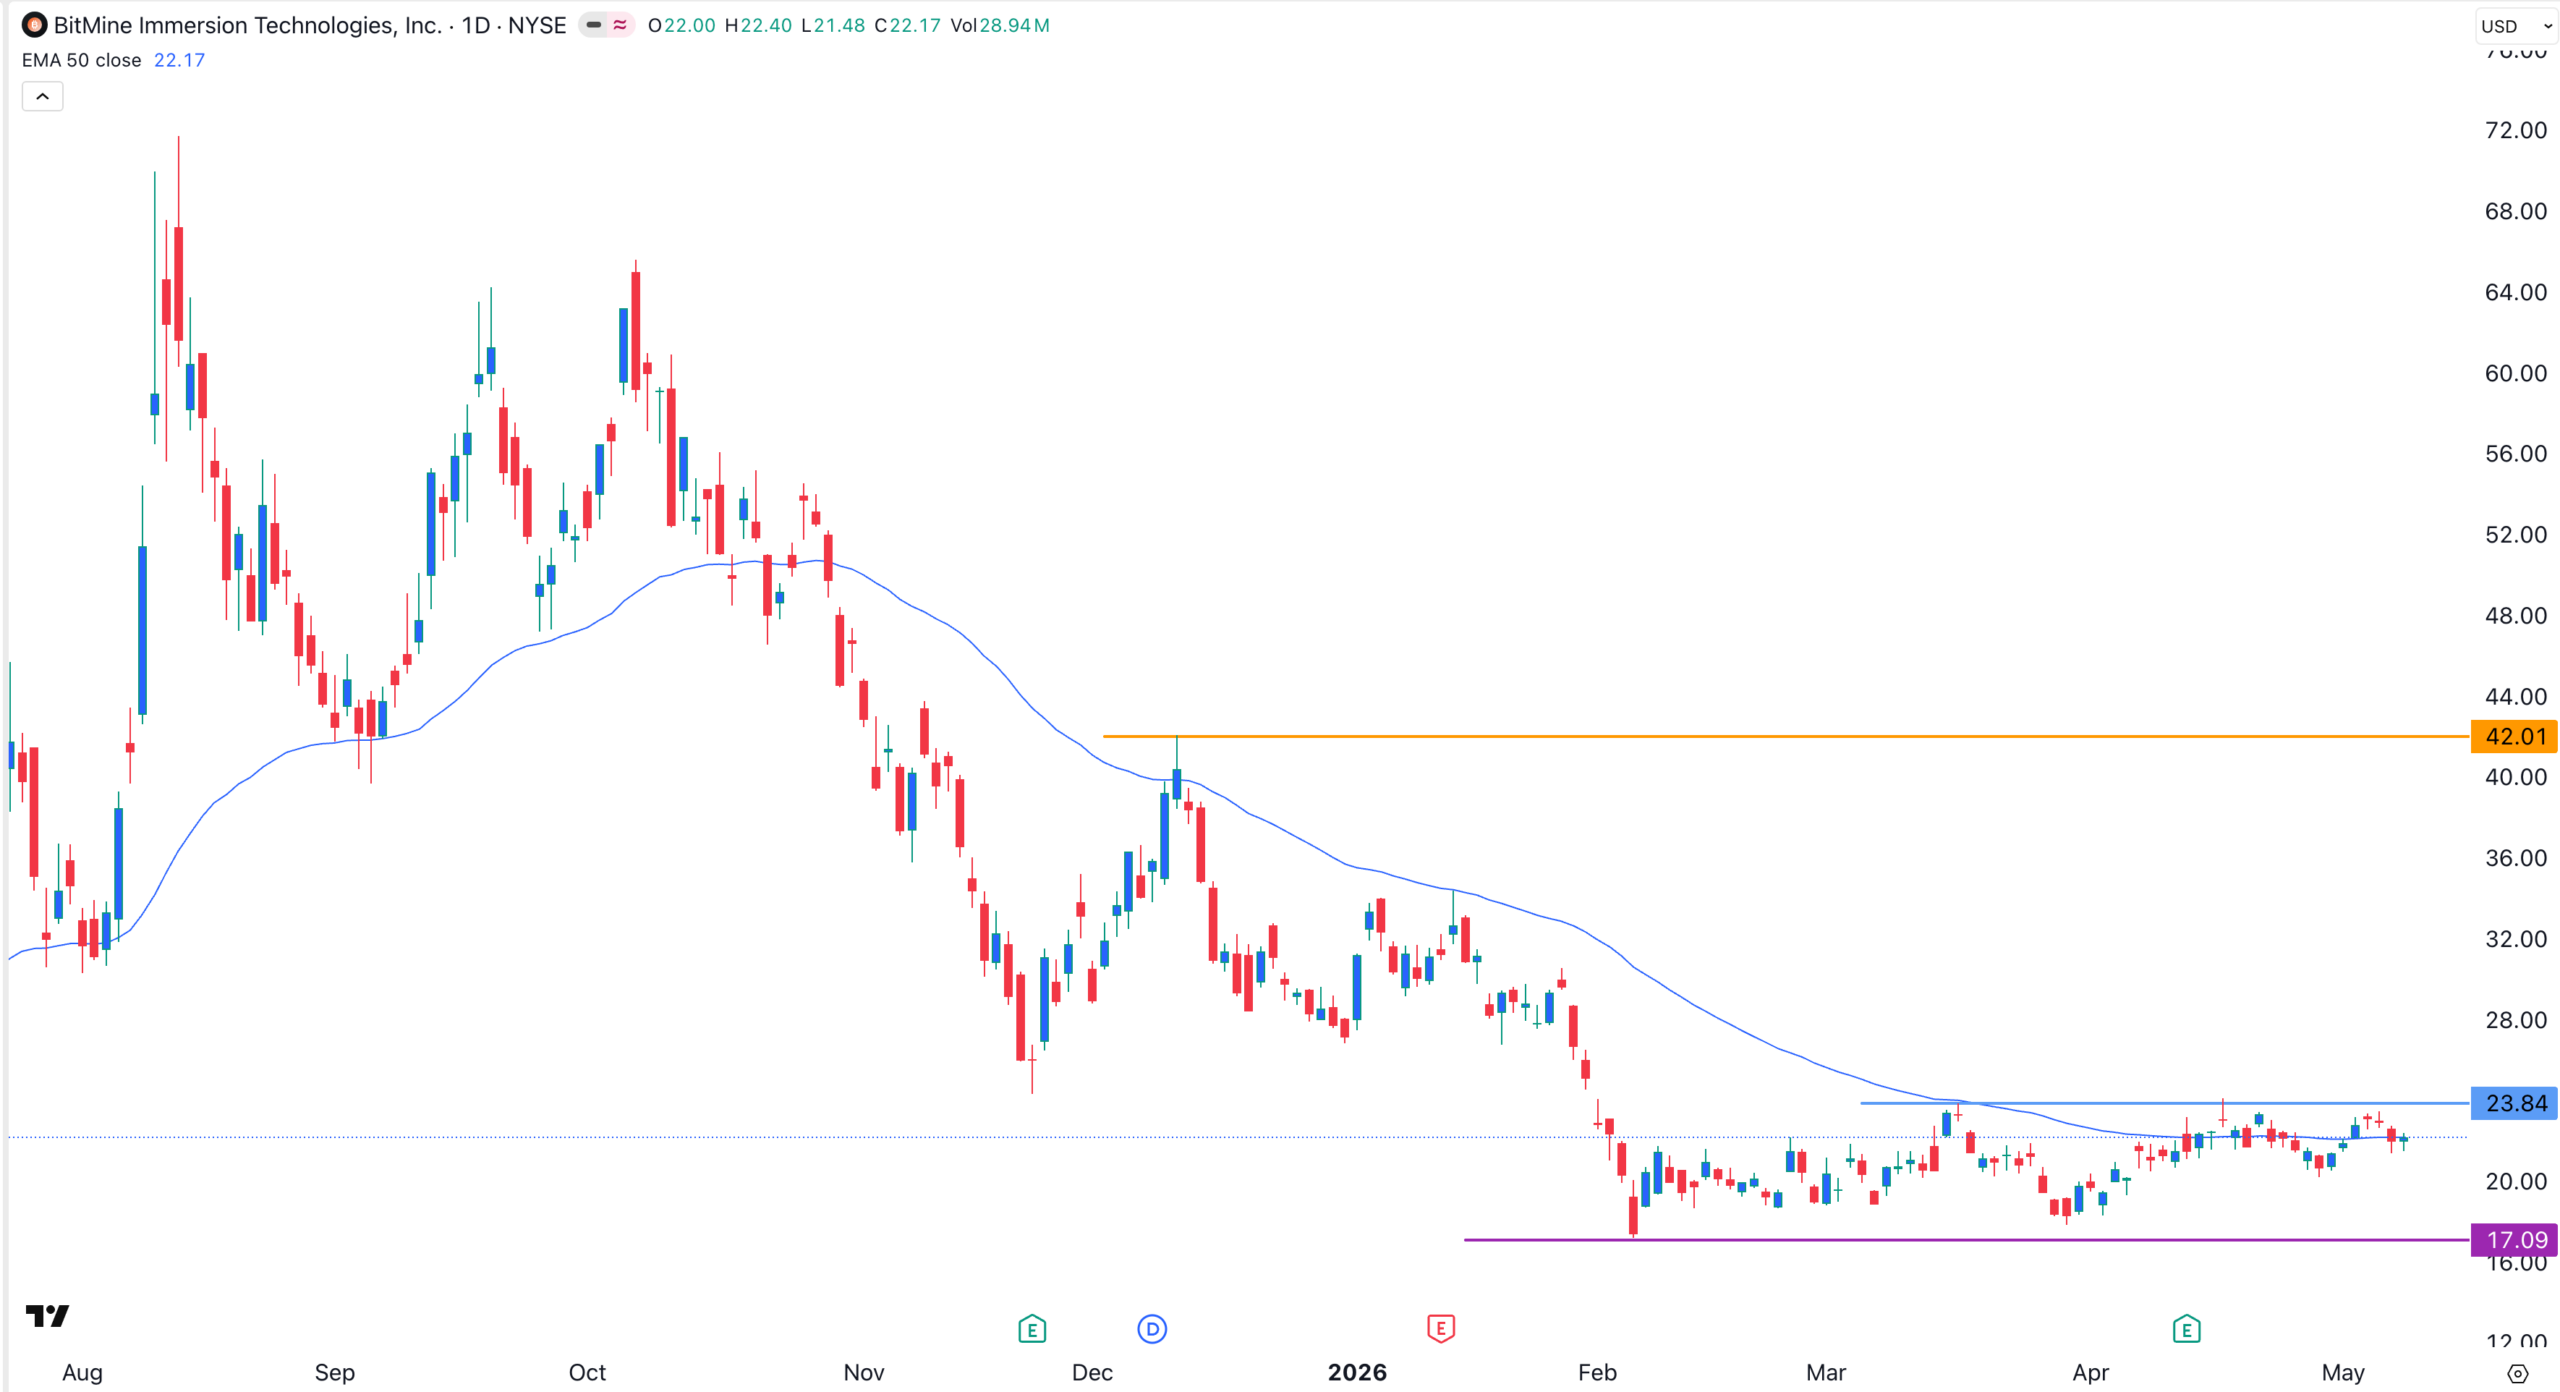Click the 2026 year label on time axis
The height and width of the screenshot is (1392, 2560).
pyautogui.click(x=1357, y=1372)
